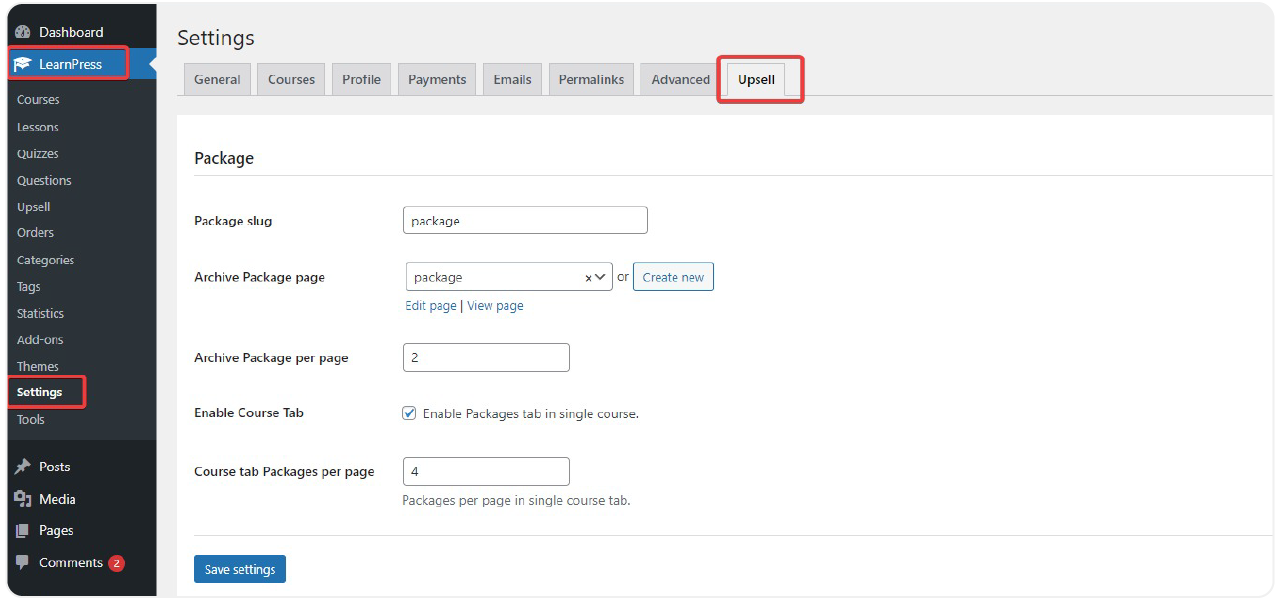
Task: Click the Media library icon
Action: pyautogui.click(x=23, y=499)
